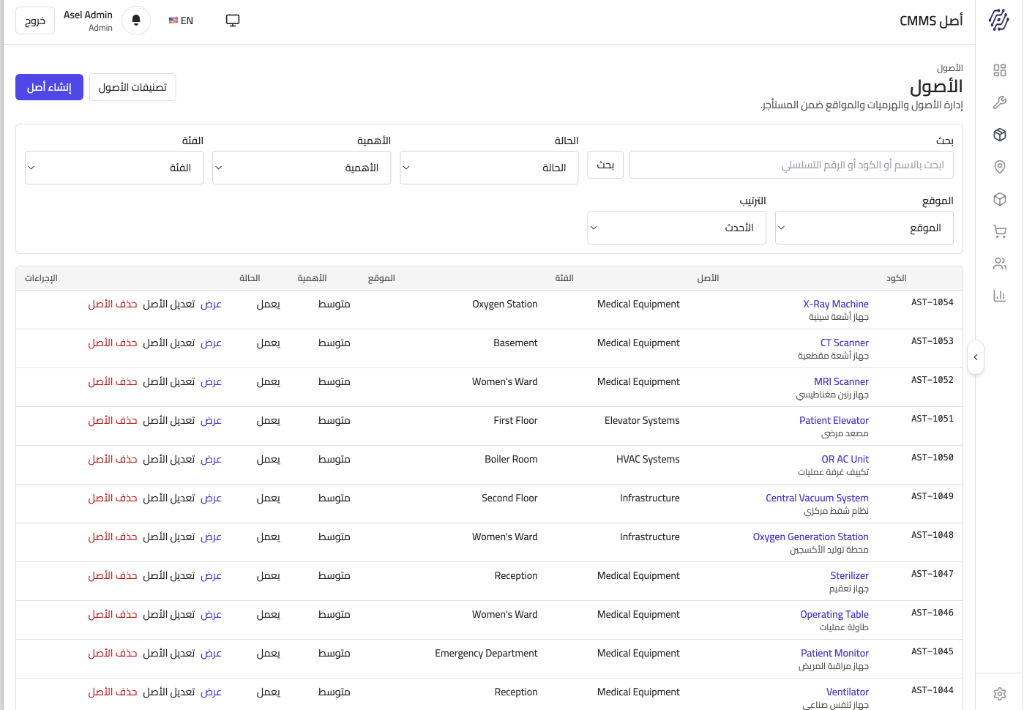Open the wrench maintenance icon in sidebar
Image resolution: width=1024 pixels, height=710 pixels.
[x=999, y=102]
